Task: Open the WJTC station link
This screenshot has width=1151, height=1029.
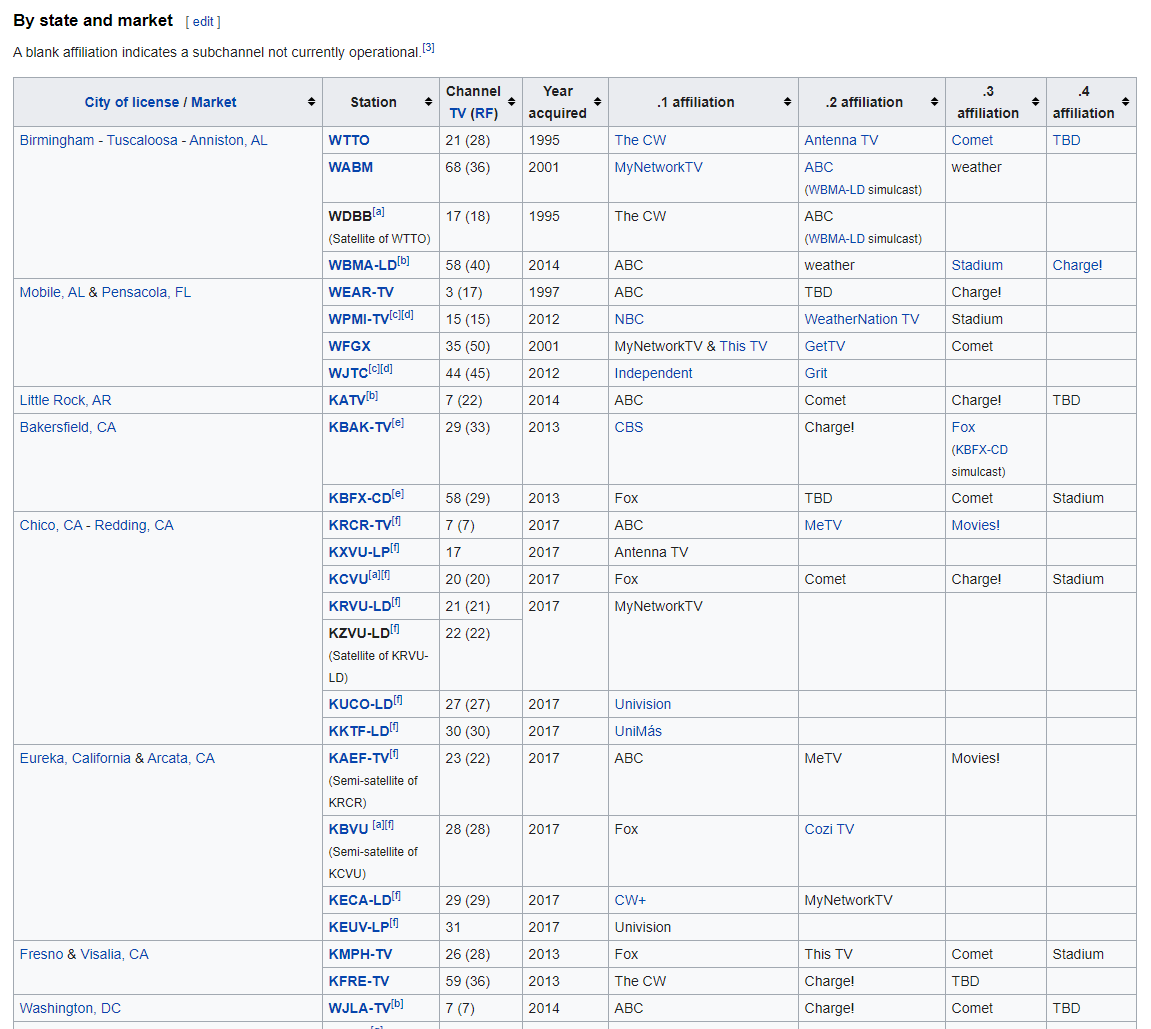Action: [x=348, y=374]
